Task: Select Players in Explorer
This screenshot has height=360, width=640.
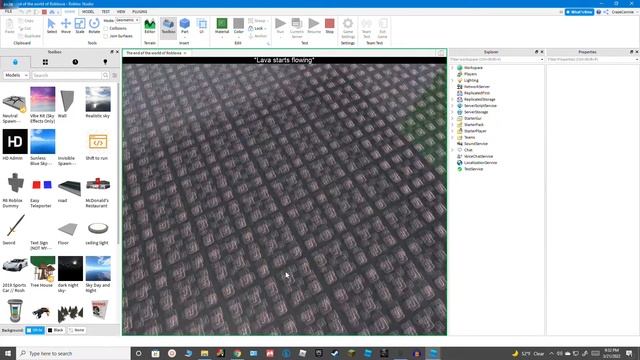Action: [x=470, y=74]
